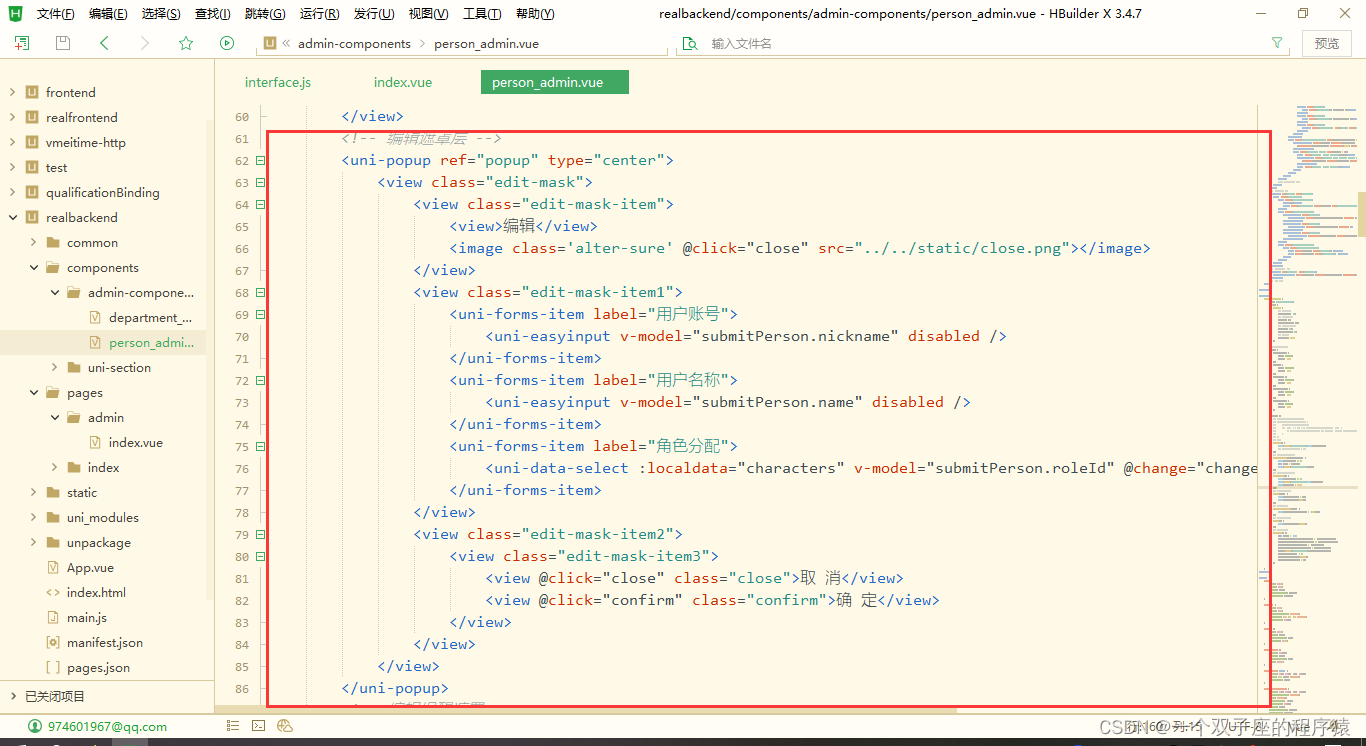Screen dimensions: 1366x746
Task: Open the terminal icon in status bar
Action: coord(258,726)
